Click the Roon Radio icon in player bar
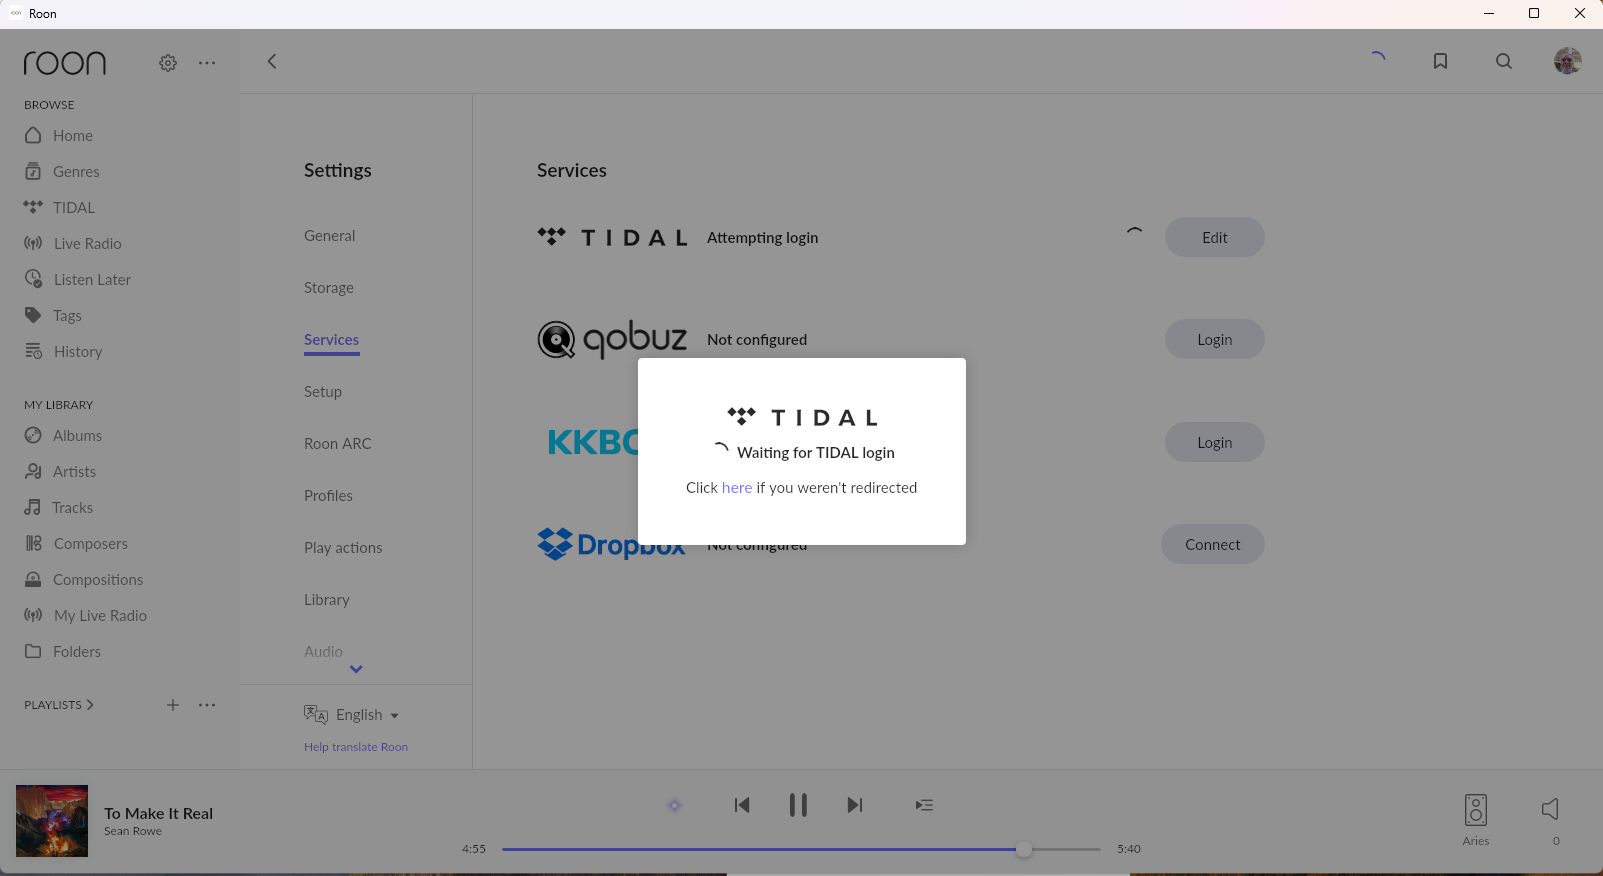 (674, 805)
